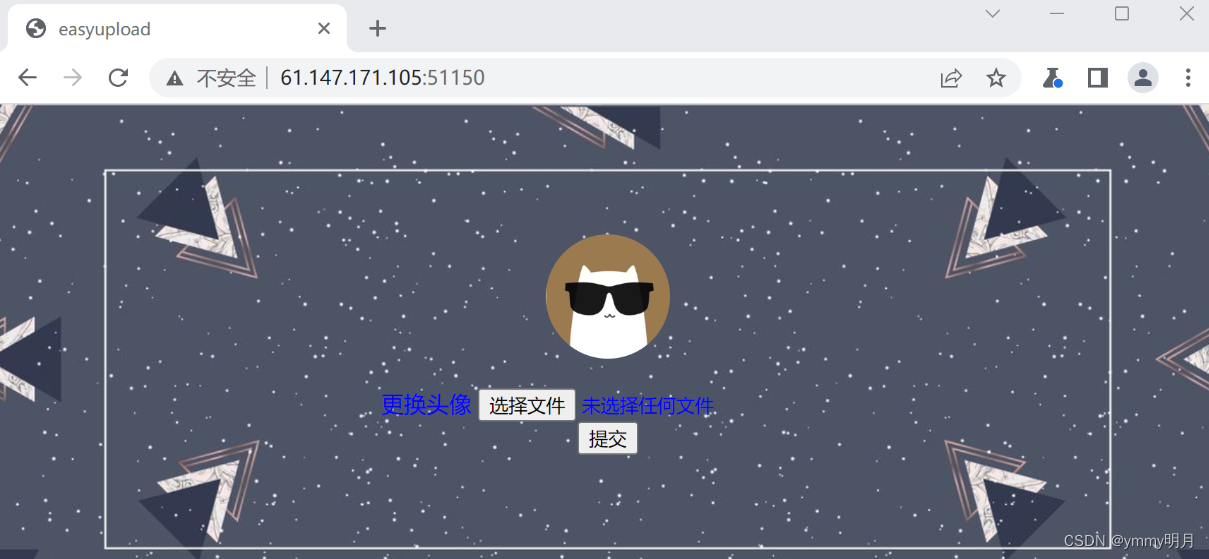Reload the current page

pos(118,78)
